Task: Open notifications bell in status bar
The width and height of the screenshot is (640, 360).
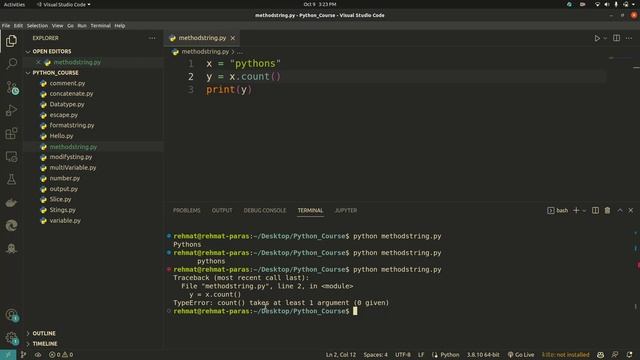Action: tap(629, 355)
